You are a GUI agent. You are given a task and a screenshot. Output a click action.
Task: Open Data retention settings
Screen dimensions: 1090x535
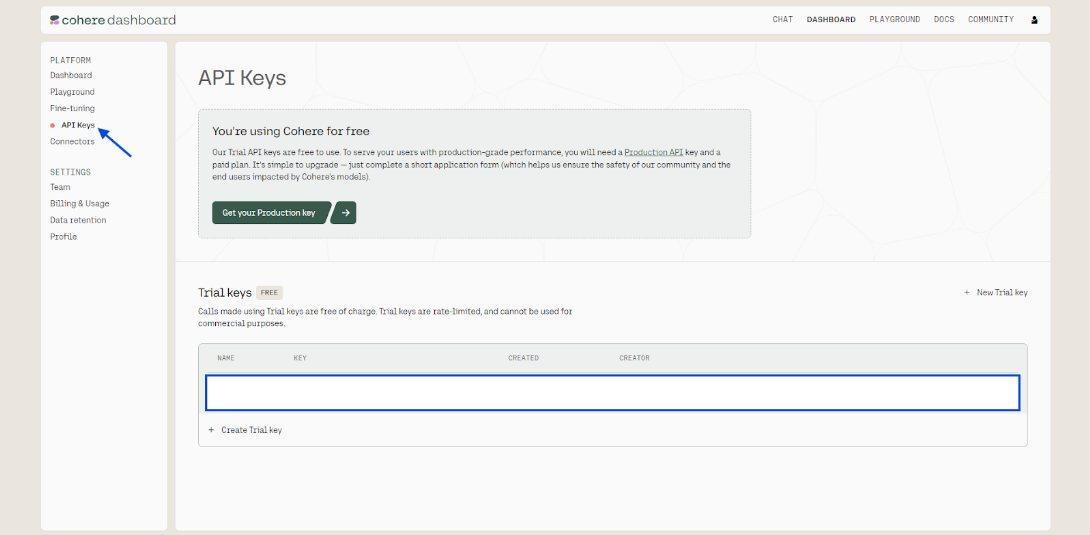click(x=78, y=220)
